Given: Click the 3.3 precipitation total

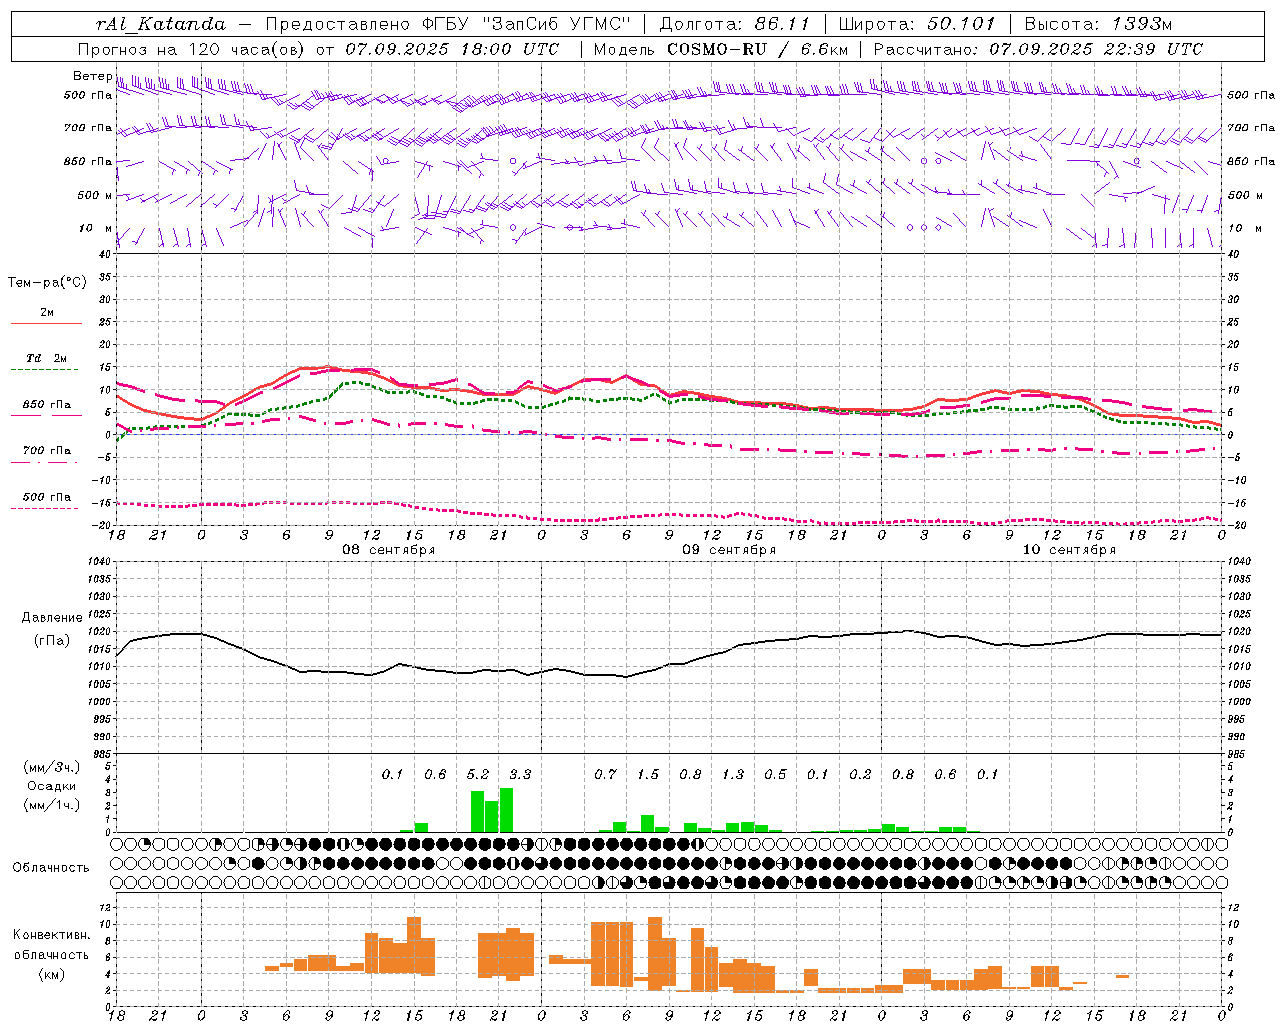Looking at the screenshot, I should [520, 775].
